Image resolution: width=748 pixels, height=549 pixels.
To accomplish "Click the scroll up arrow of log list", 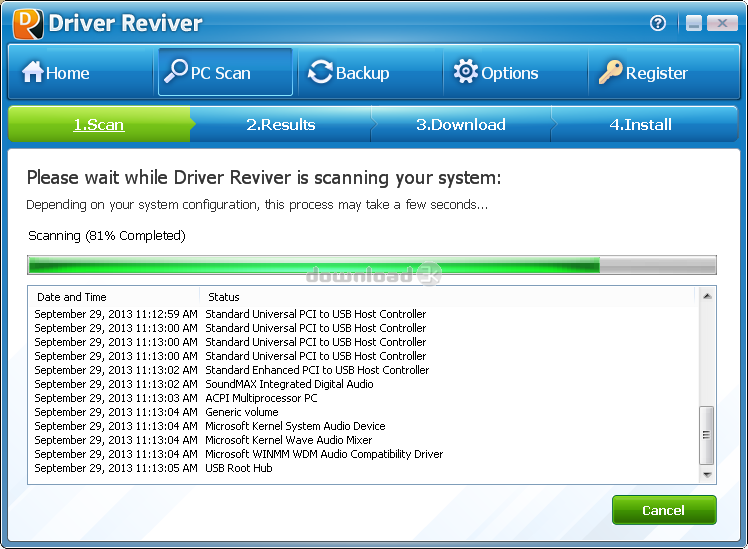I will [707, 296].
